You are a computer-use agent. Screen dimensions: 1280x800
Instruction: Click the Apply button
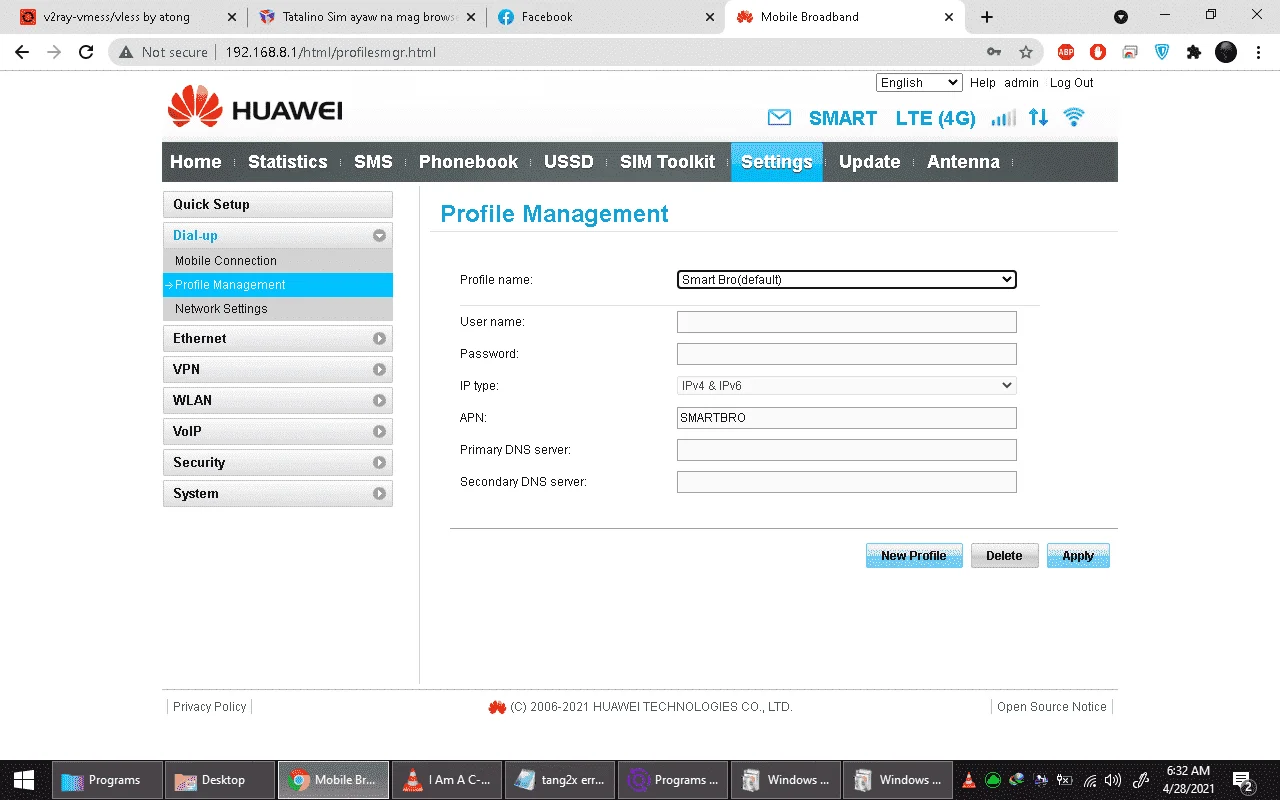1078,556
